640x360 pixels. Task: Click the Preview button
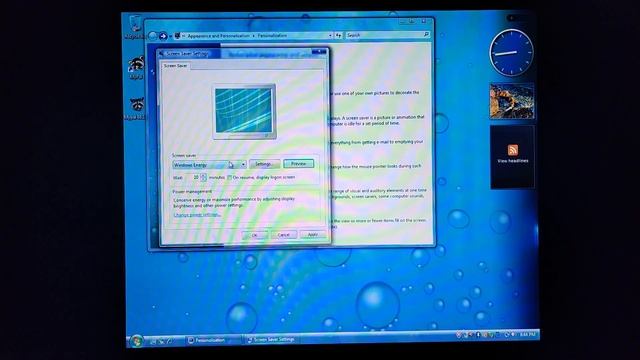click(298, 164)
